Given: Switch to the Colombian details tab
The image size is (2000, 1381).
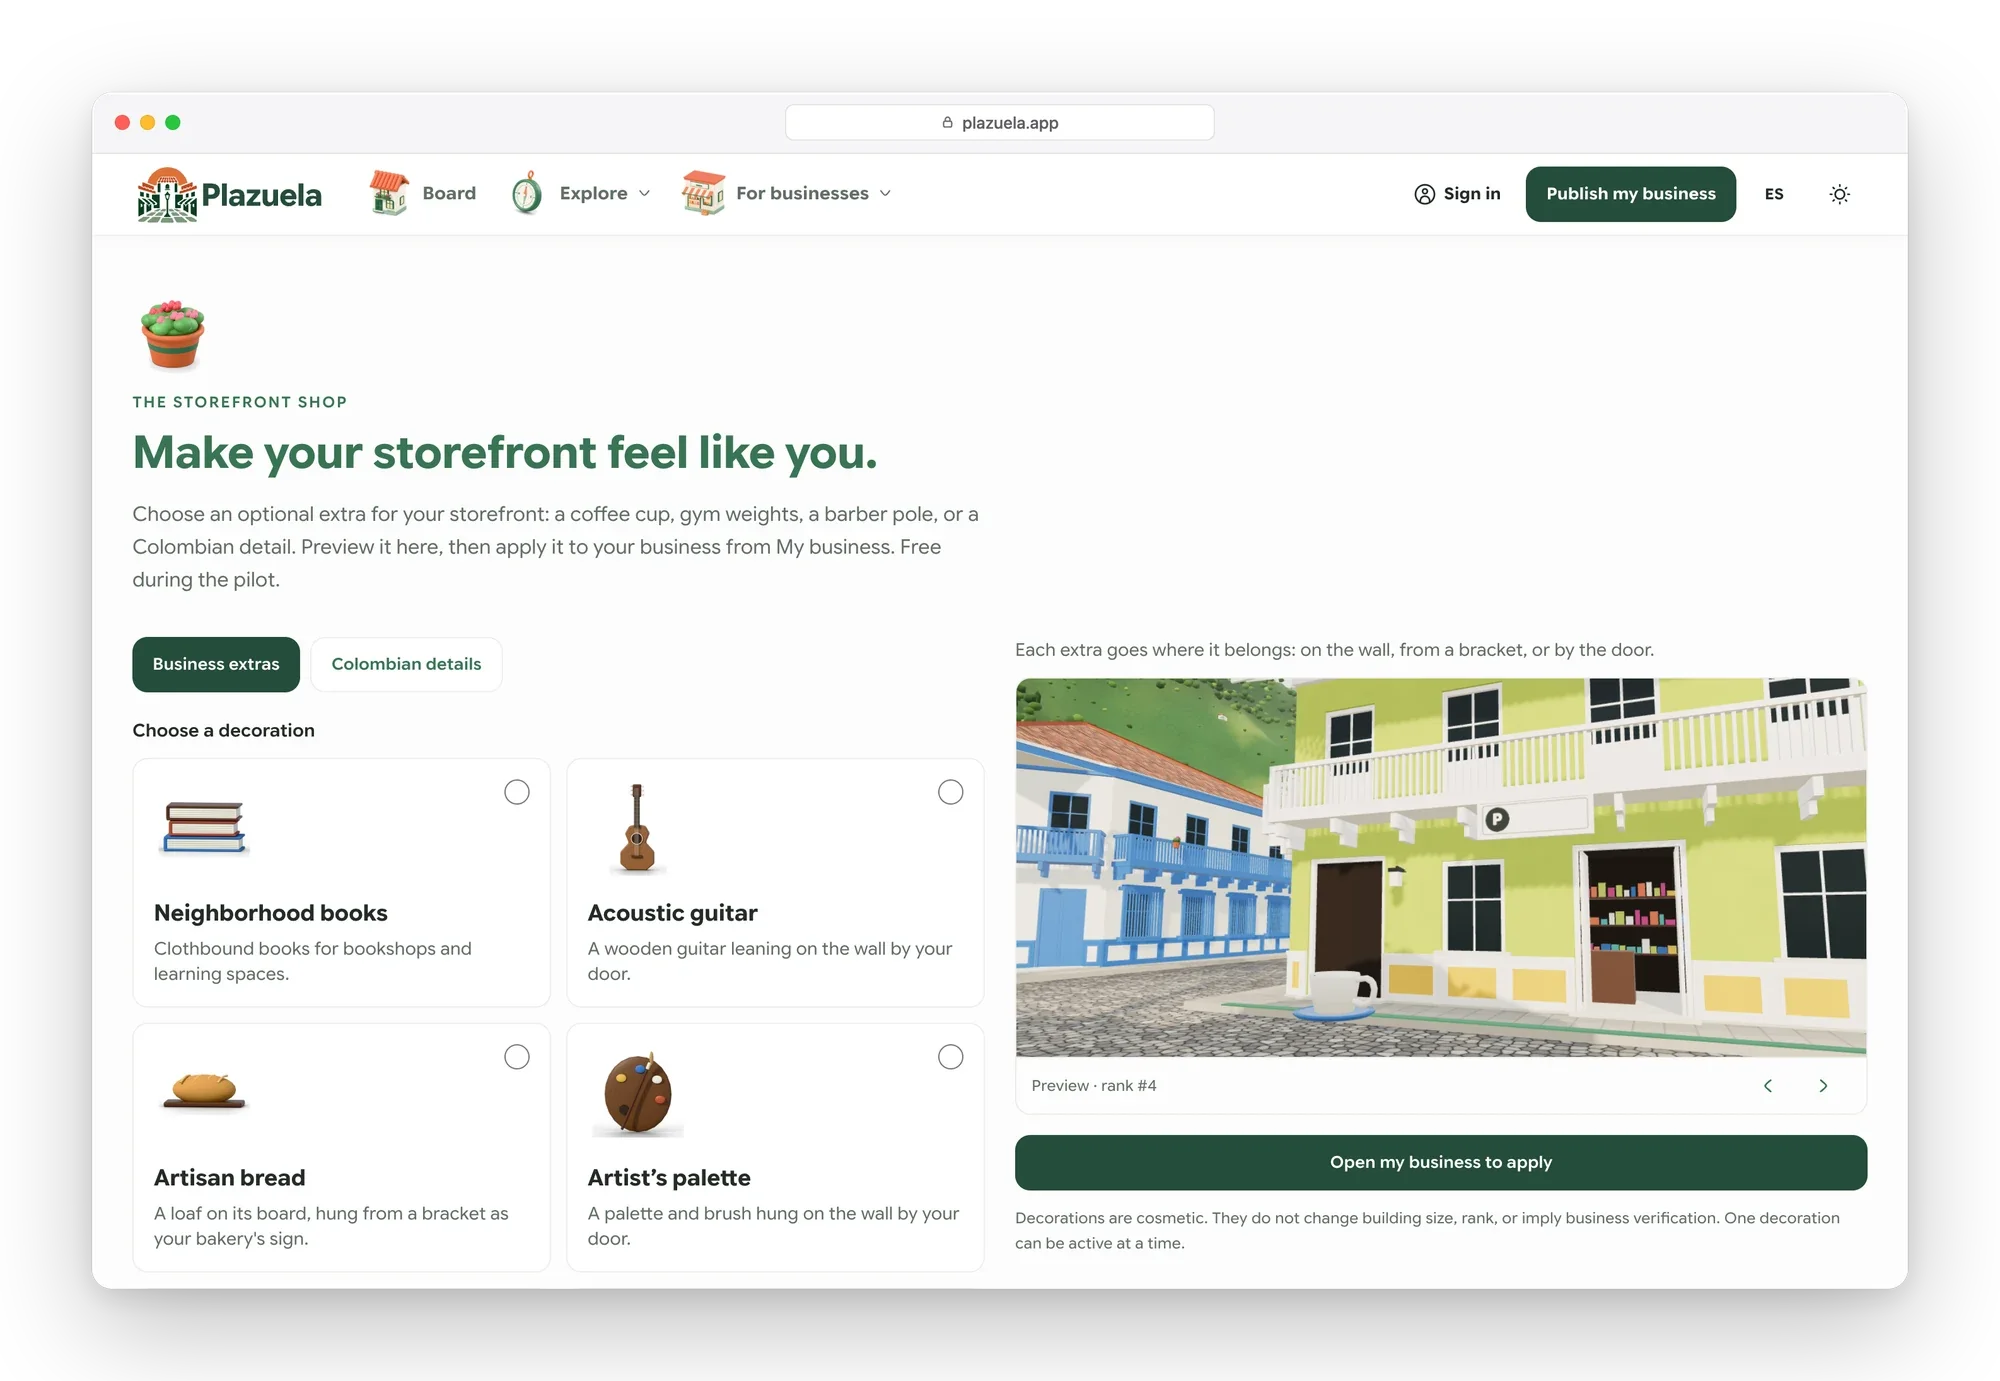Looking at the screenshot, I should 406,664.
